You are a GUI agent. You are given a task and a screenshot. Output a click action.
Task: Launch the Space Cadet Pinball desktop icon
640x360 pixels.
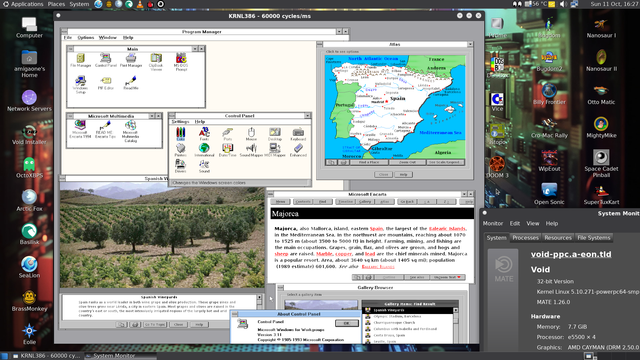click(601, 163)
